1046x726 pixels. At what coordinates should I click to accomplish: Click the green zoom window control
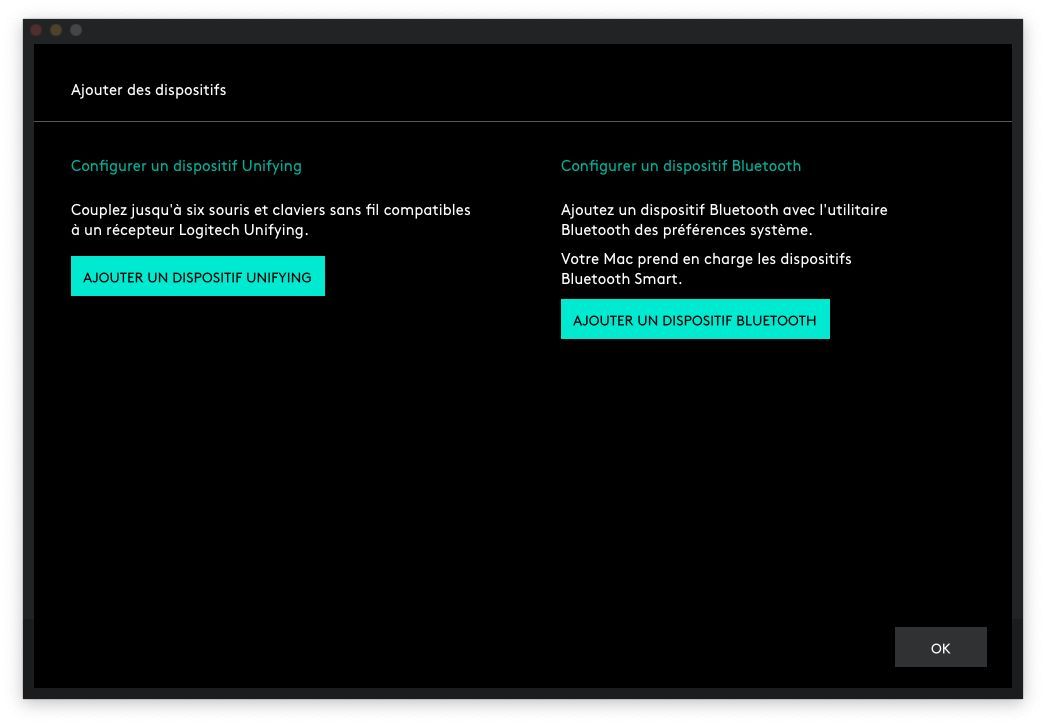tap(75, 30)
